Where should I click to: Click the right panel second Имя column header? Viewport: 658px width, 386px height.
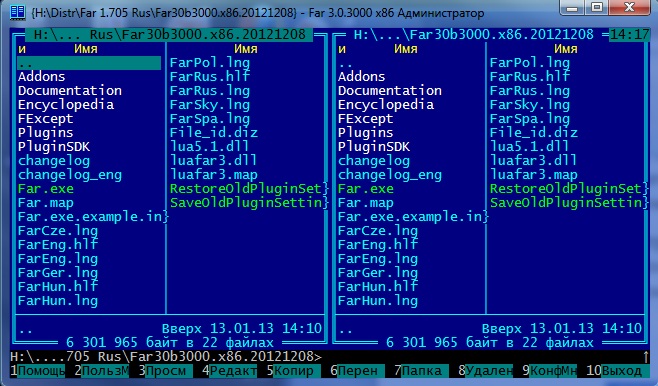(x=565, y=49)
